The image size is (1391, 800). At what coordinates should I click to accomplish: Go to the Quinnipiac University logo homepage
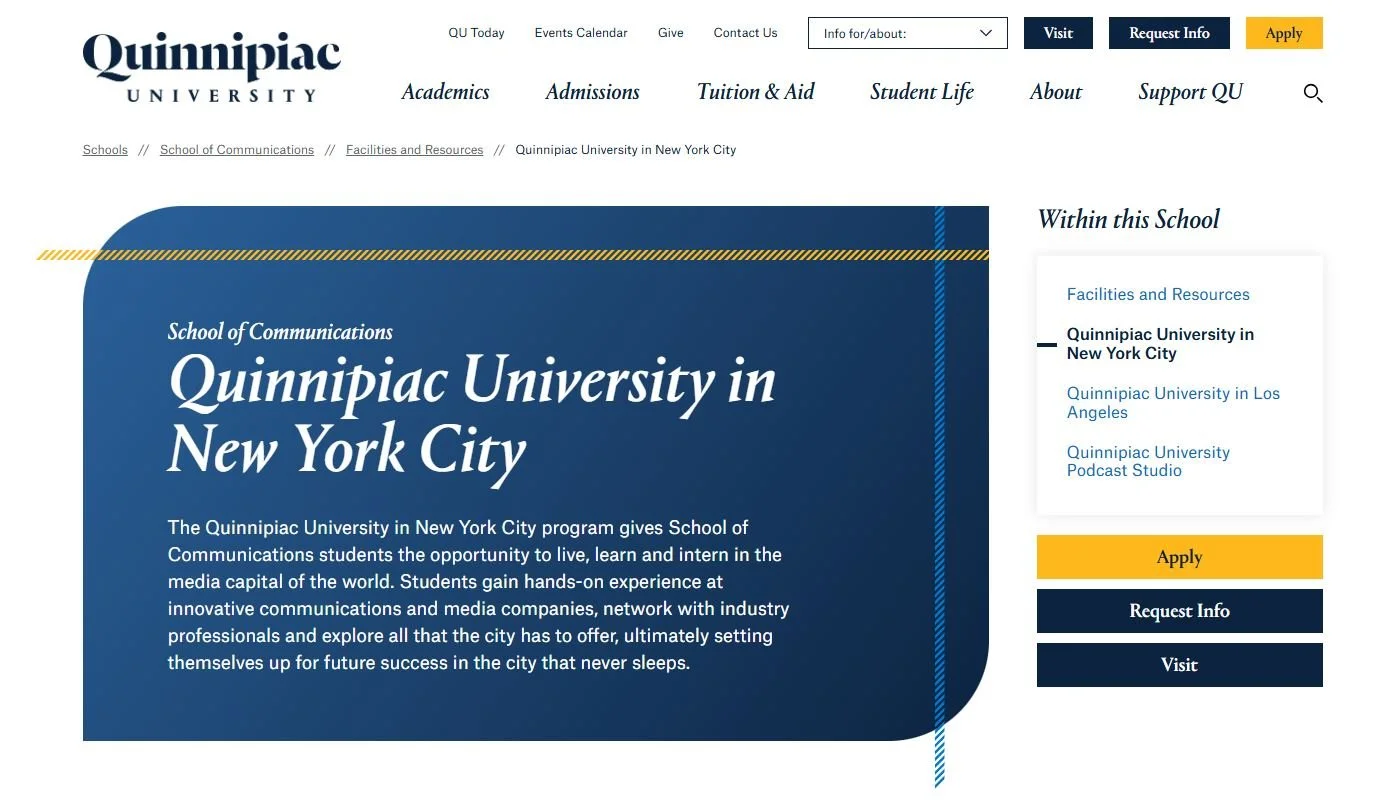tap(212, 67)
